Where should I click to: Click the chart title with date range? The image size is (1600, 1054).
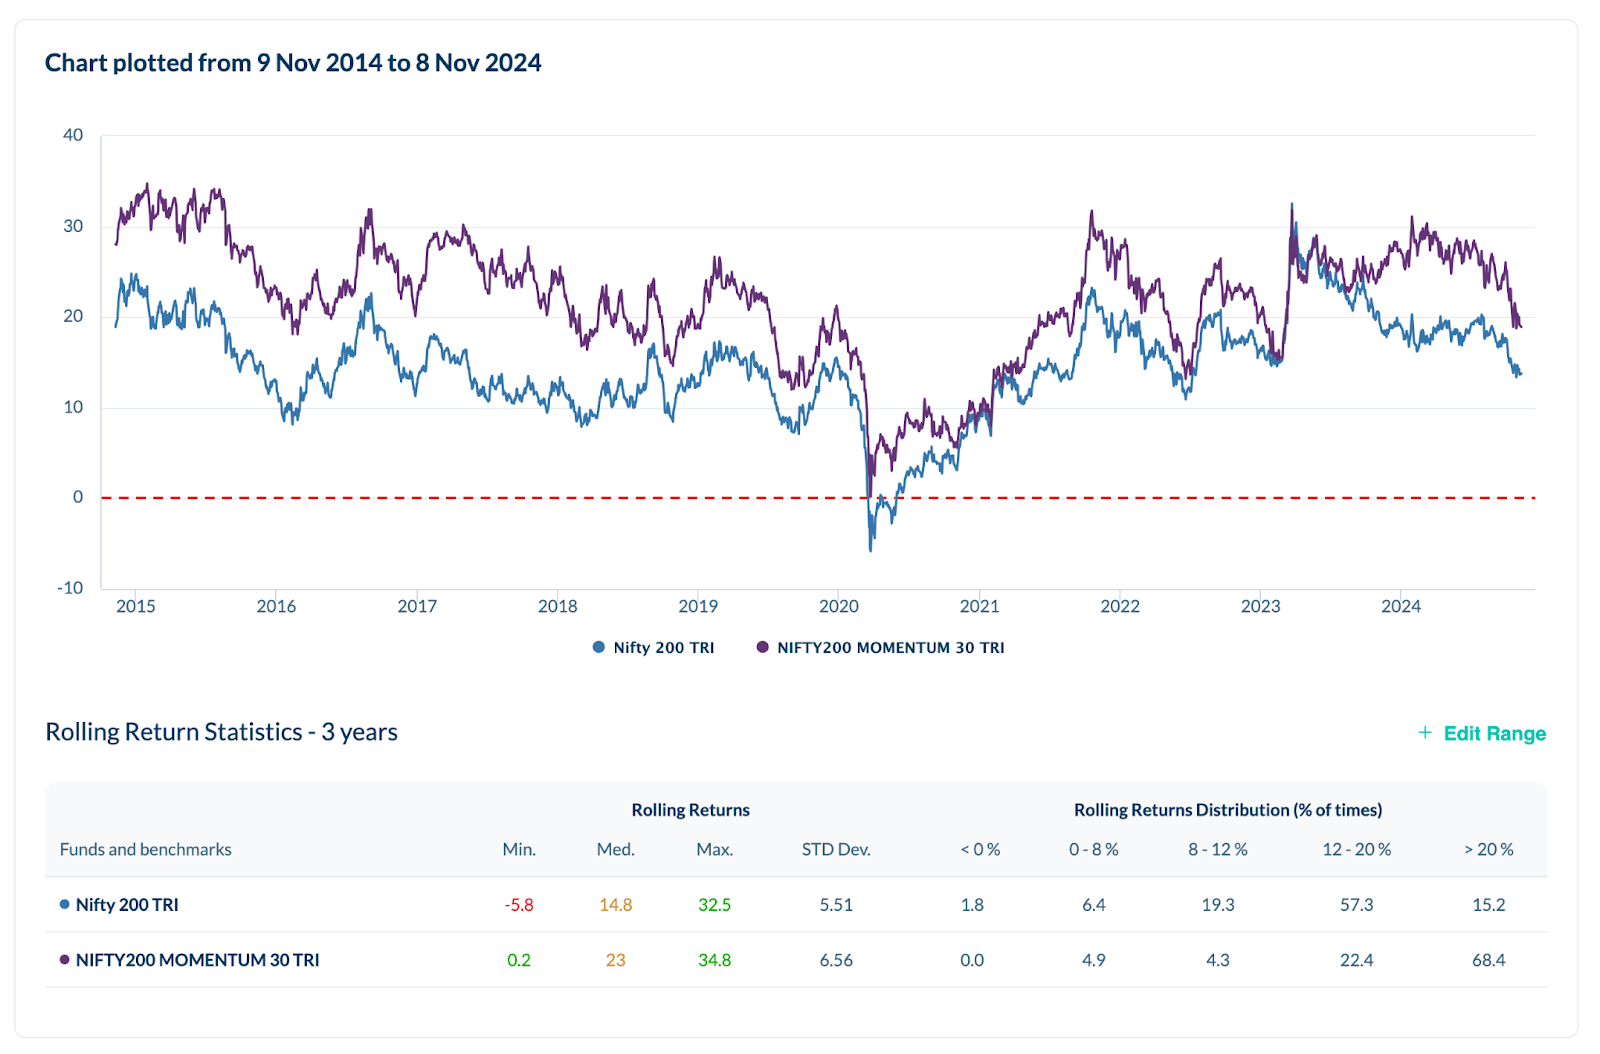click(293, 63)
